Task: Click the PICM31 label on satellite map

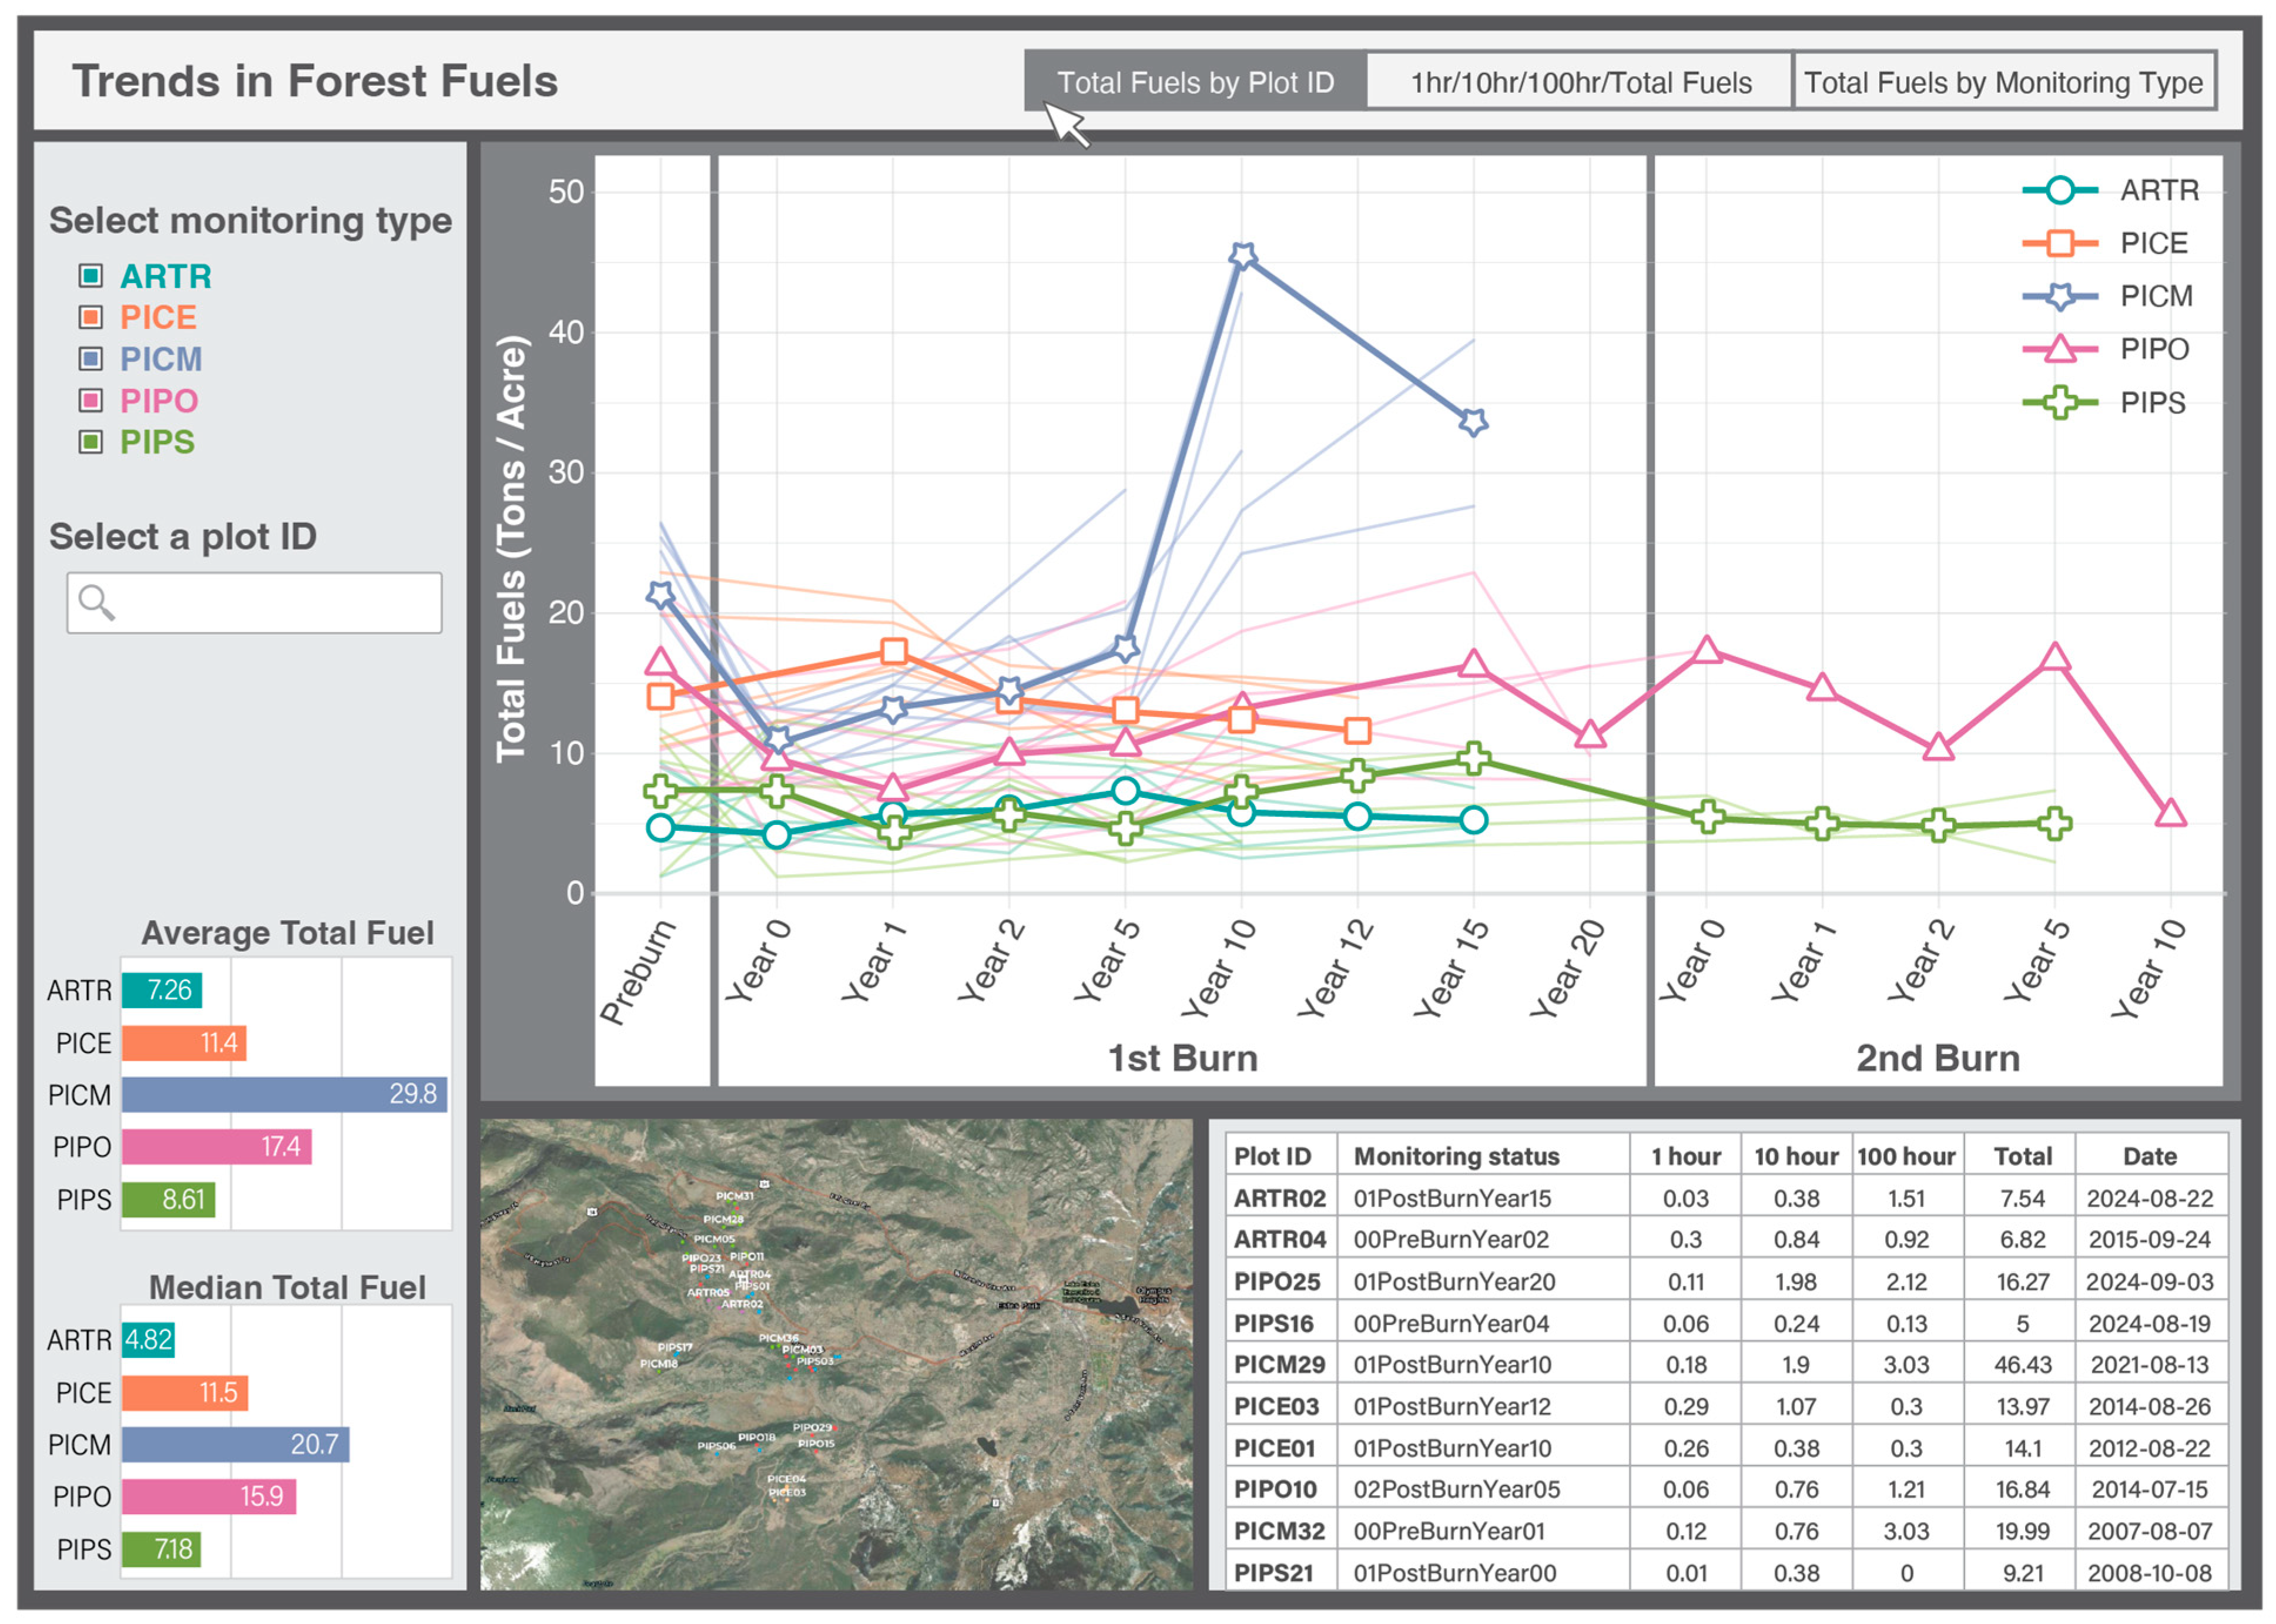Action: point(734,1196)
